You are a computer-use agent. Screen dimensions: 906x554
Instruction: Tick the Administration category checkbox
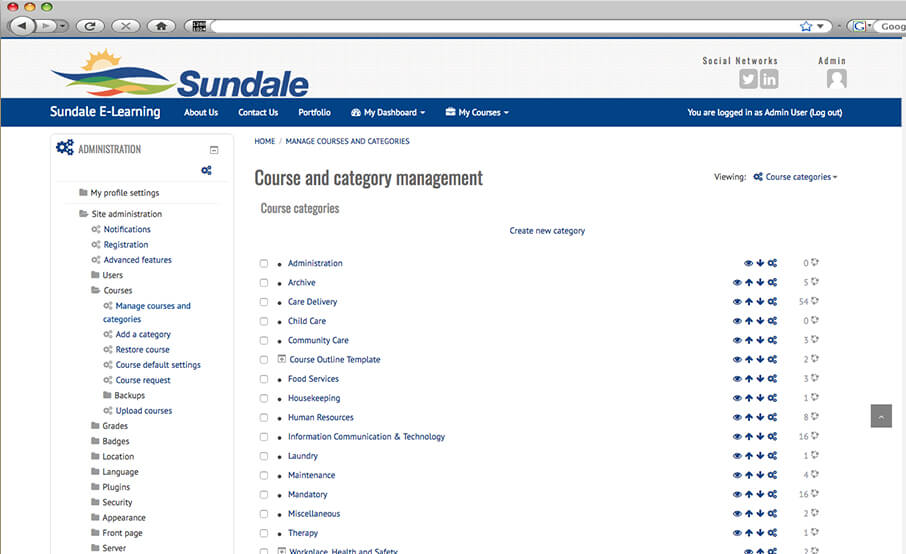(263, 263)
